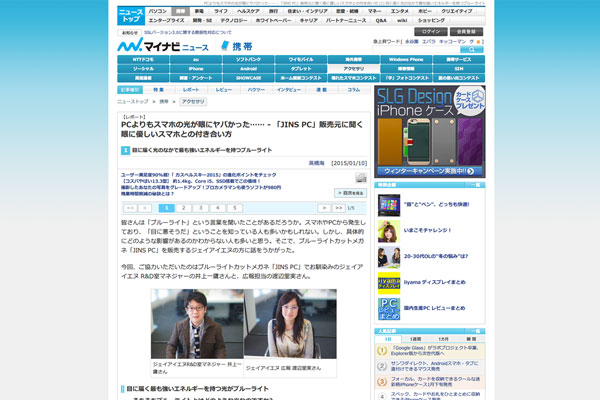Viewport: 600px width, 400px height.
Task: Open the キャリア menu item
Action: tap(308, 21)
